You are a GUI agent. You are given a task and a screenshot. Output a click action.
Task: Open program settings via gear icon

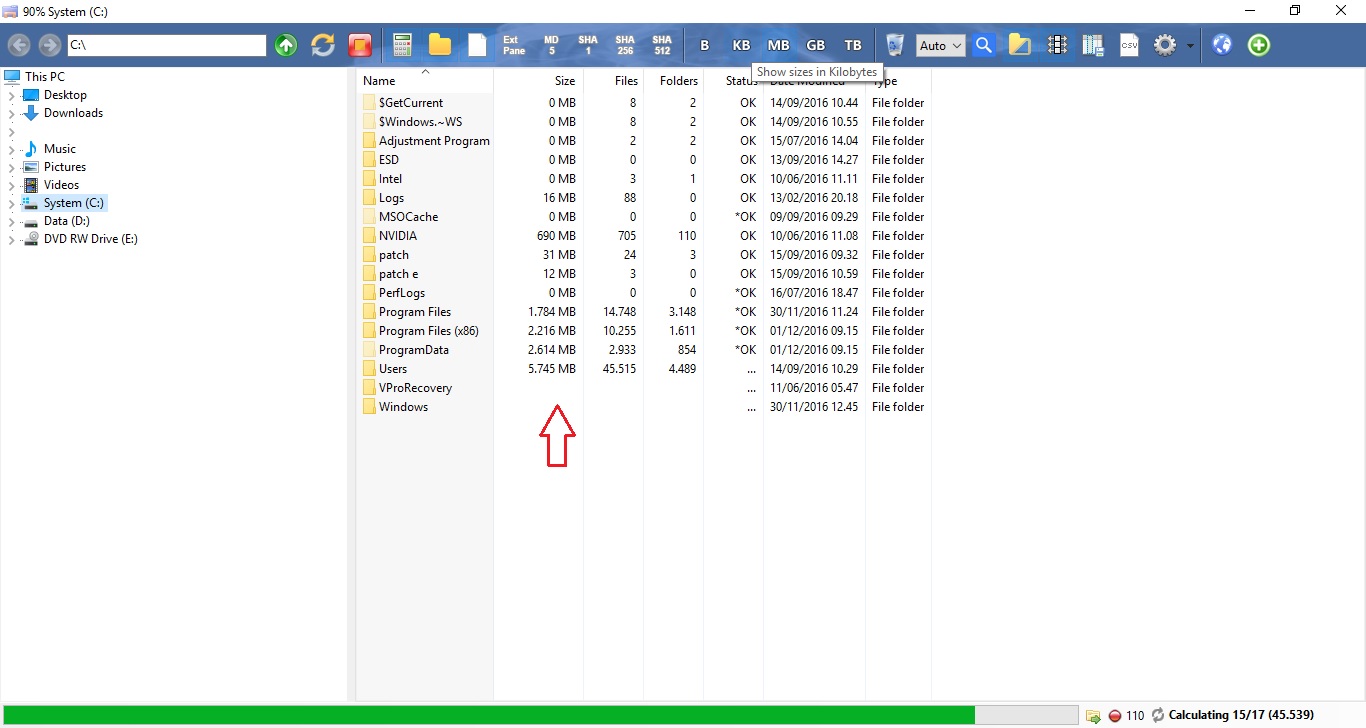click(x=1164, y=45)
